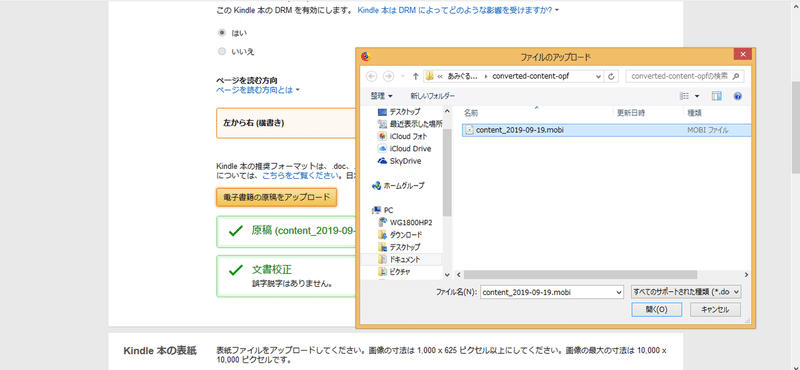The height and width of the screenshot is (370, 800).
Task: Click converted-content-opf breadcrumb segment
Action: 531,77
